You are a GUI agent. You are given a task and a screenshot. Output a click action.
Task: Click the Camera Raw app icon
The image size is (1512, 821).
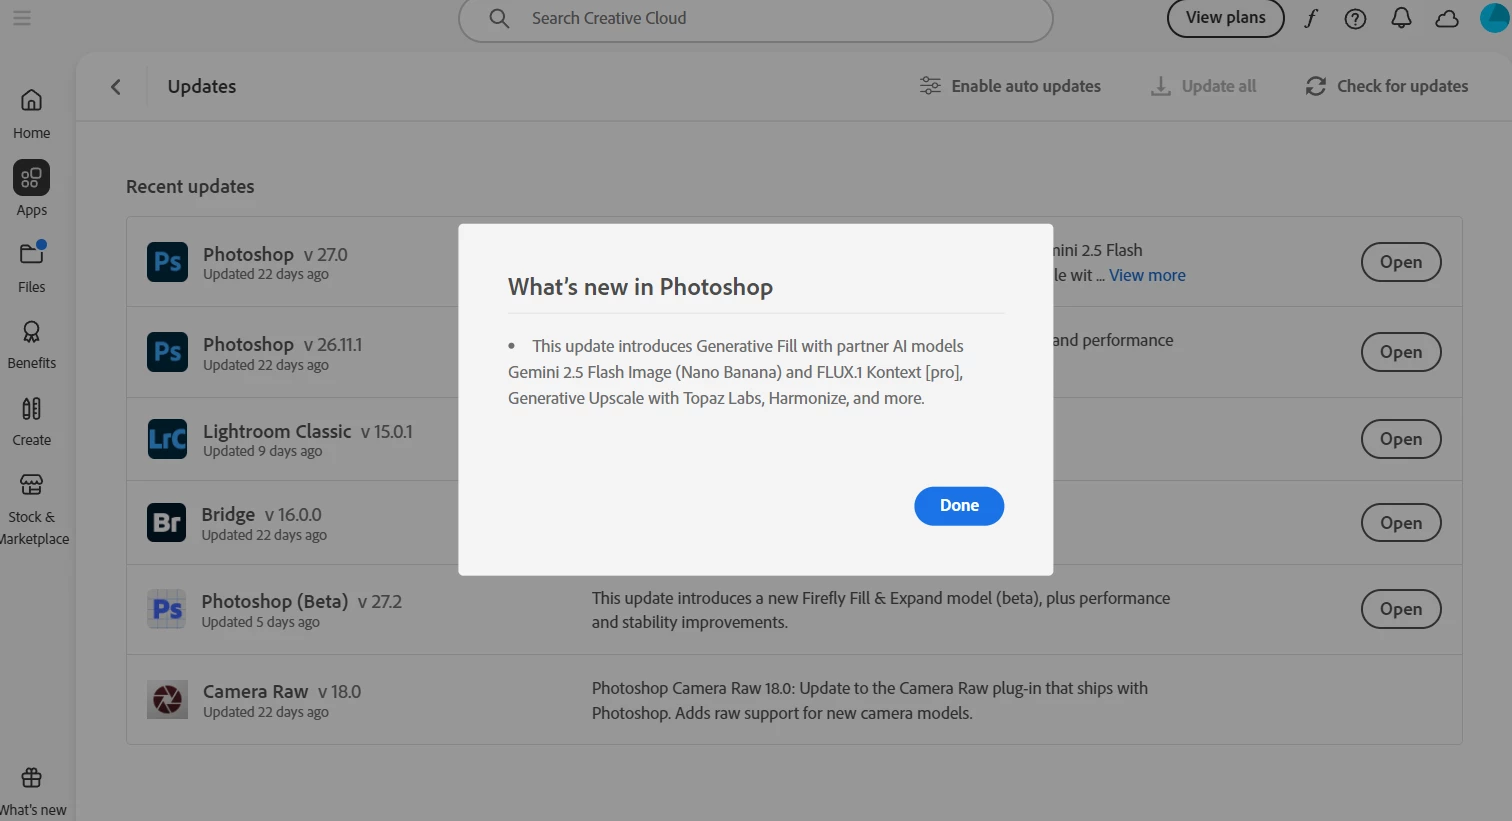(167, 699)
